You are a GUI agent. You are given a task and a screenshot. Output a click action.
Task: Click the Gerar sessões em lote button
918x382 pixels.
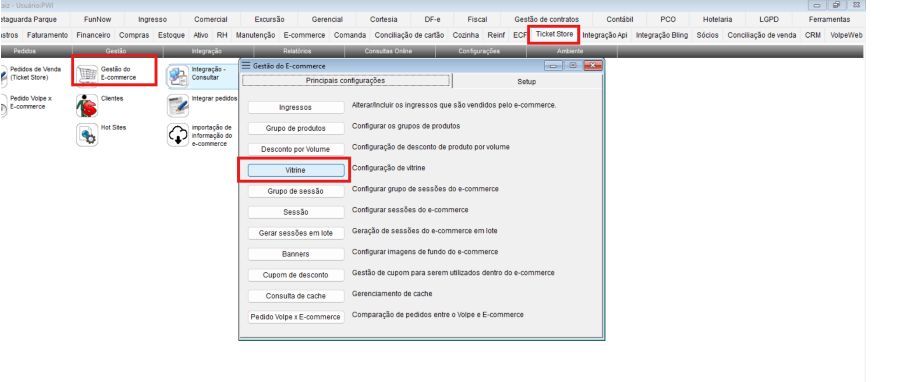296,233
